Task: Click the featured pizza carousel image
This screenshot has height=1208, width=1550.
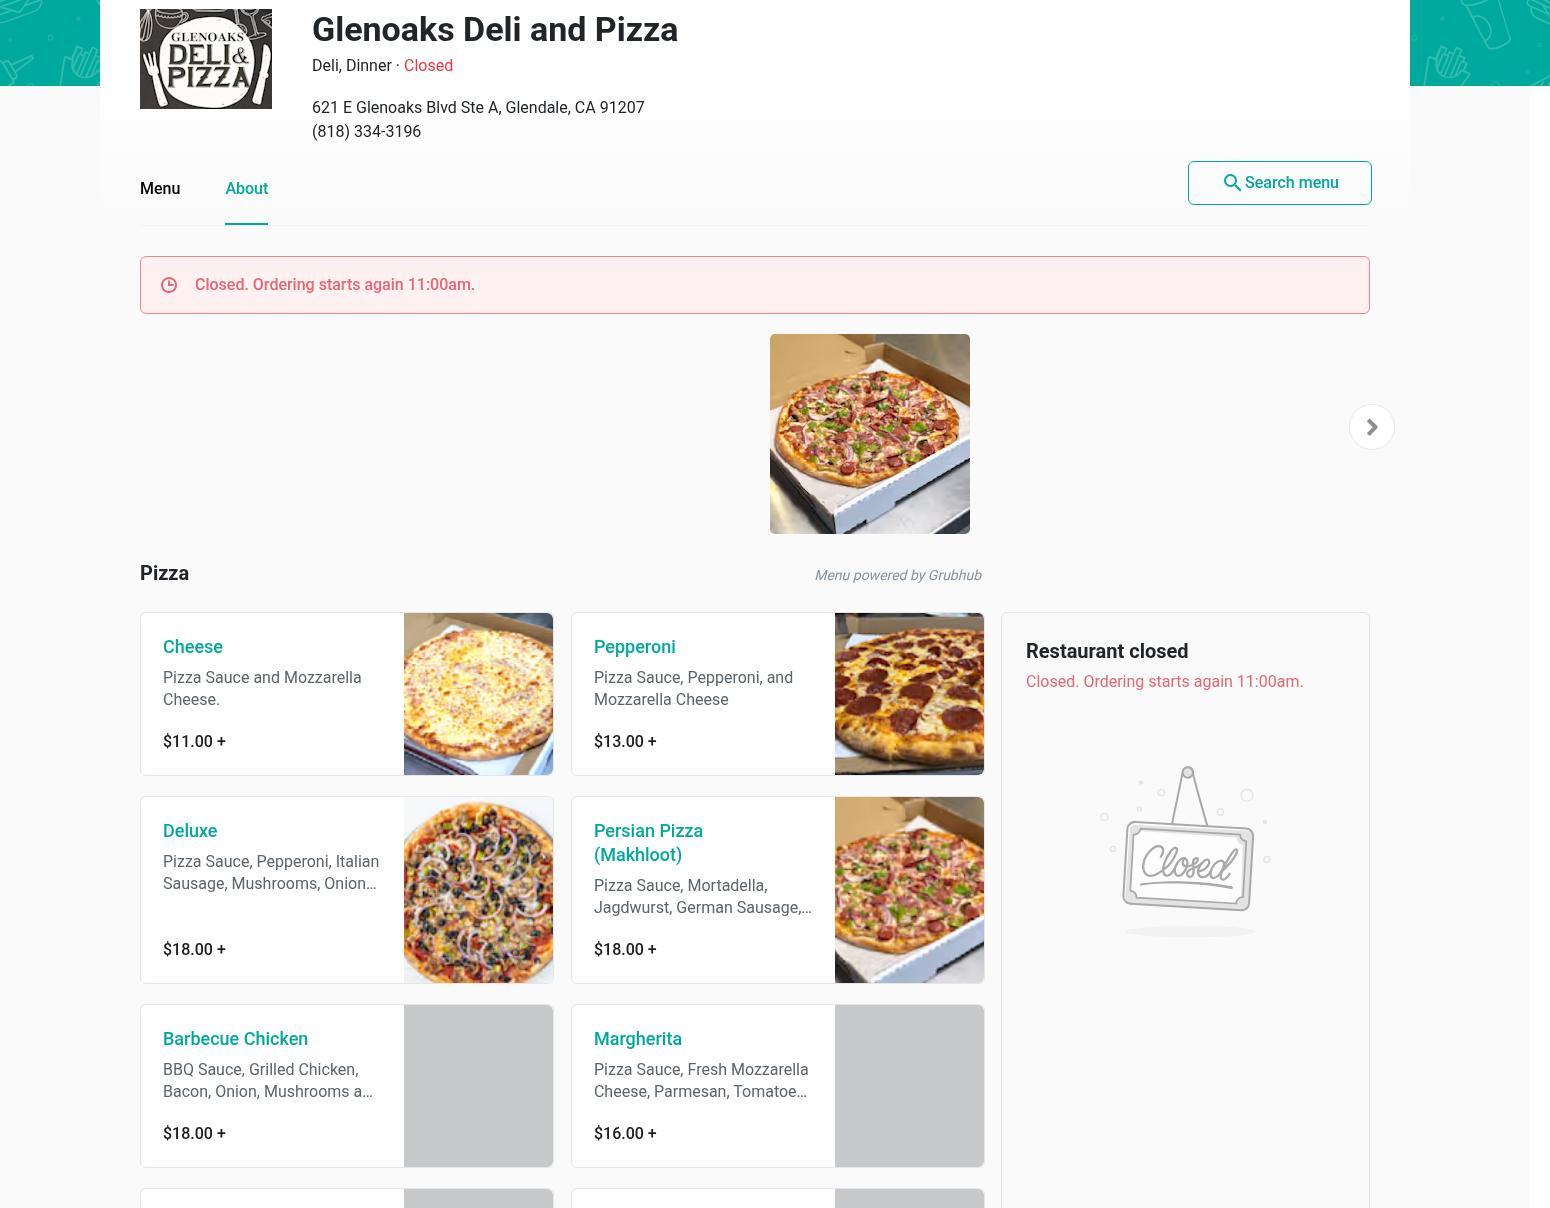Action: point(870,434)
